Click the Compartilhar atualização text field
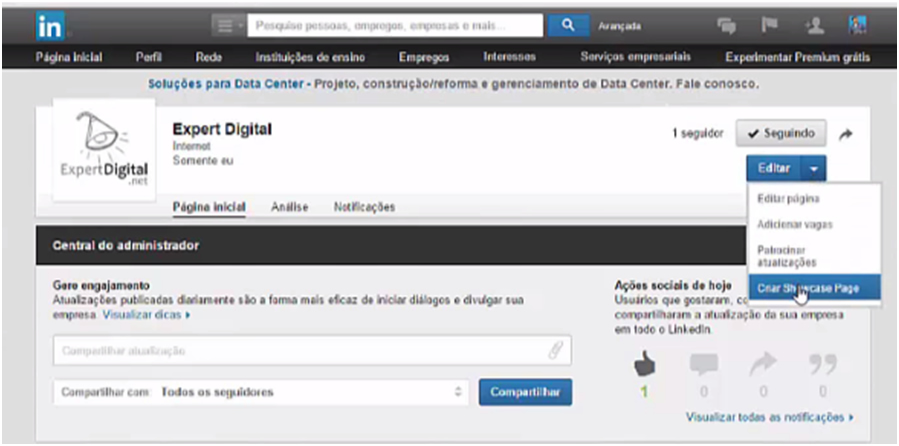899x446 pixels. [x=312, y=350]
